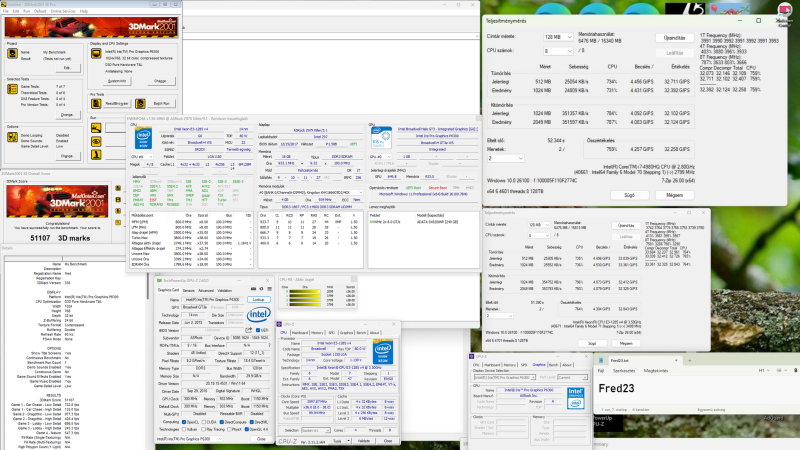Open the File menu in 3DMark2001
Viewport: 800px width, 450px height.
point(6,11)
